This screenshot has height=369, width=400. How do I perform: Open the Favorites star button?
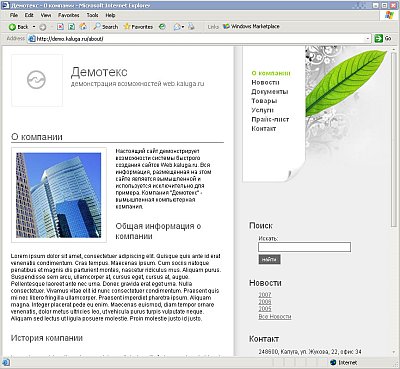[138, 27]
